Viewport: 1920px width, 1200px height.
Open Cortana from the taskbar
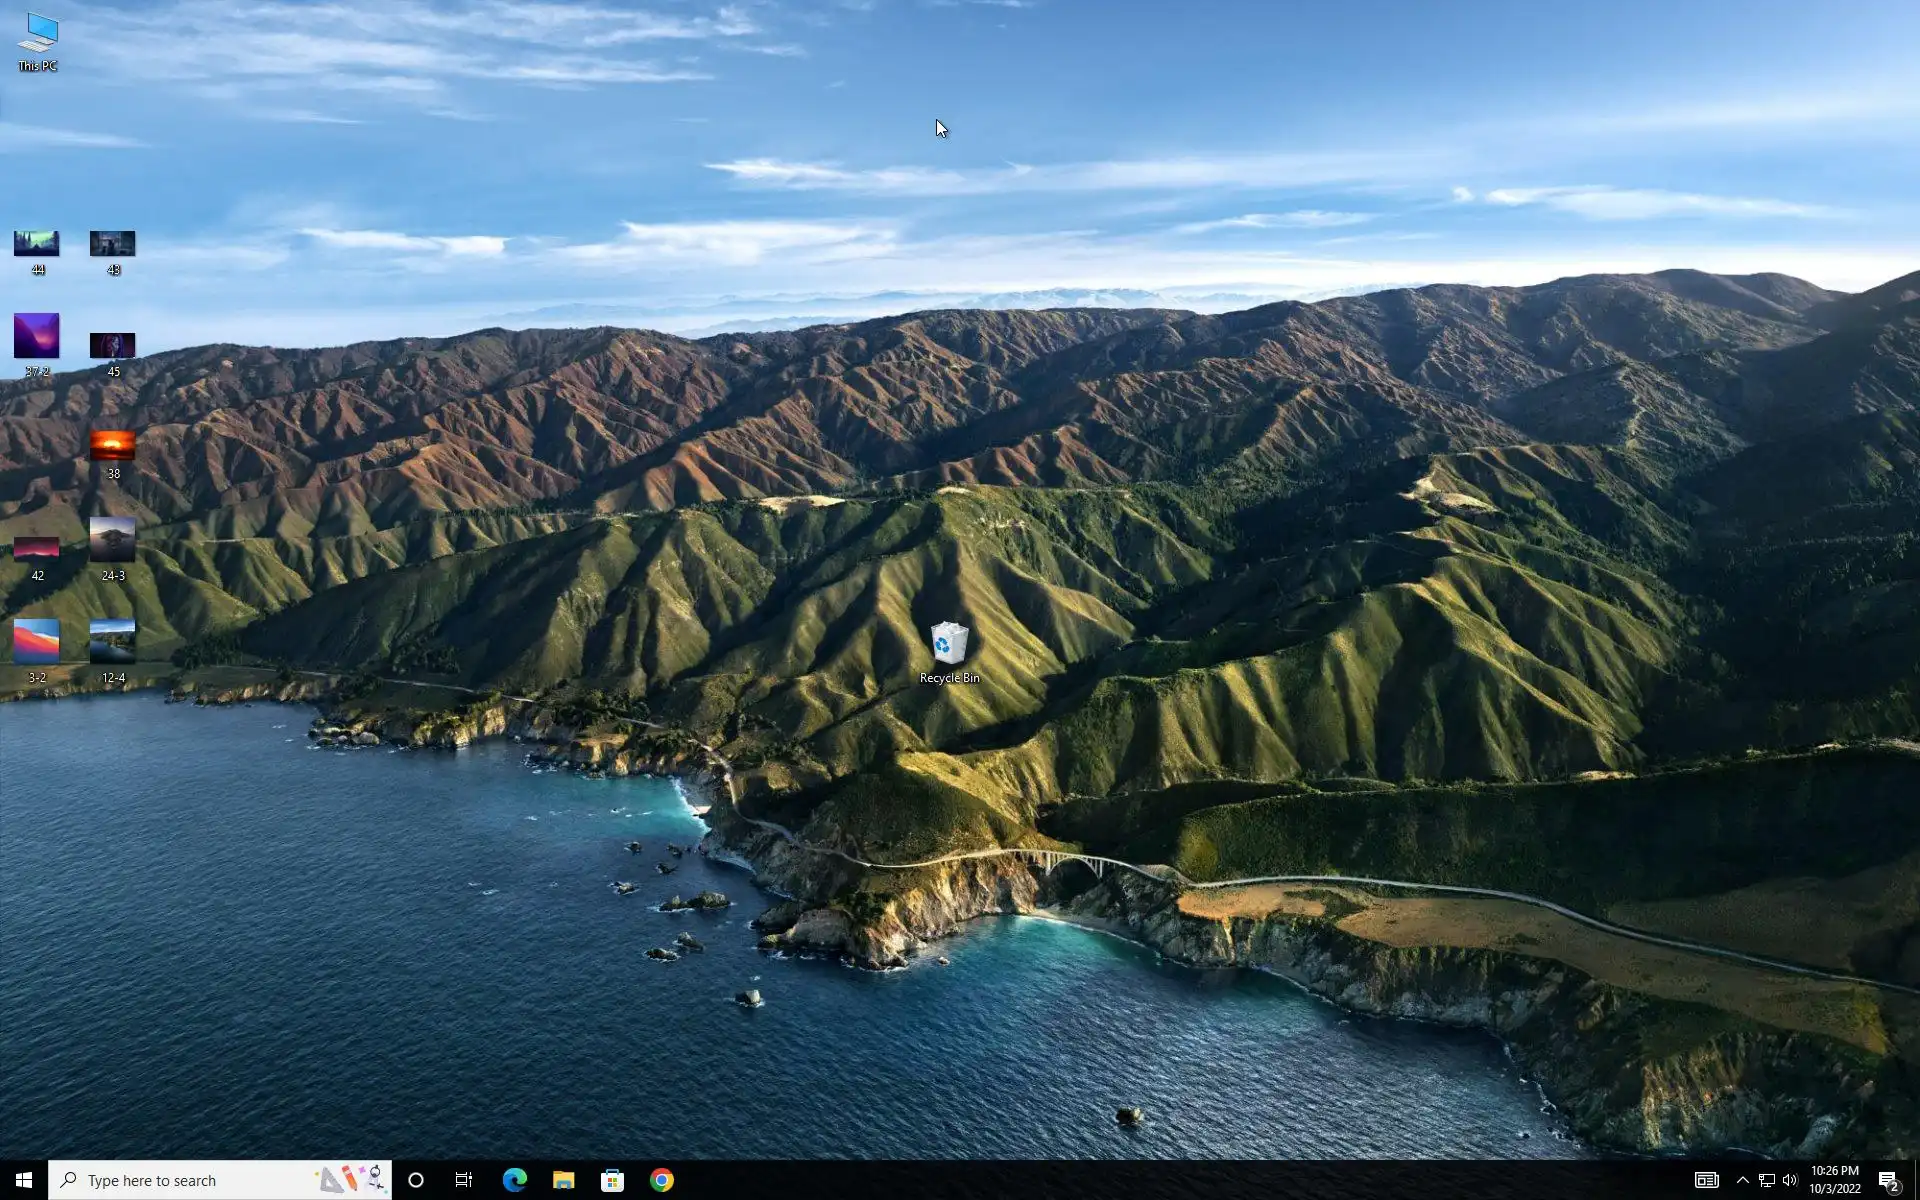point(416,1180)
